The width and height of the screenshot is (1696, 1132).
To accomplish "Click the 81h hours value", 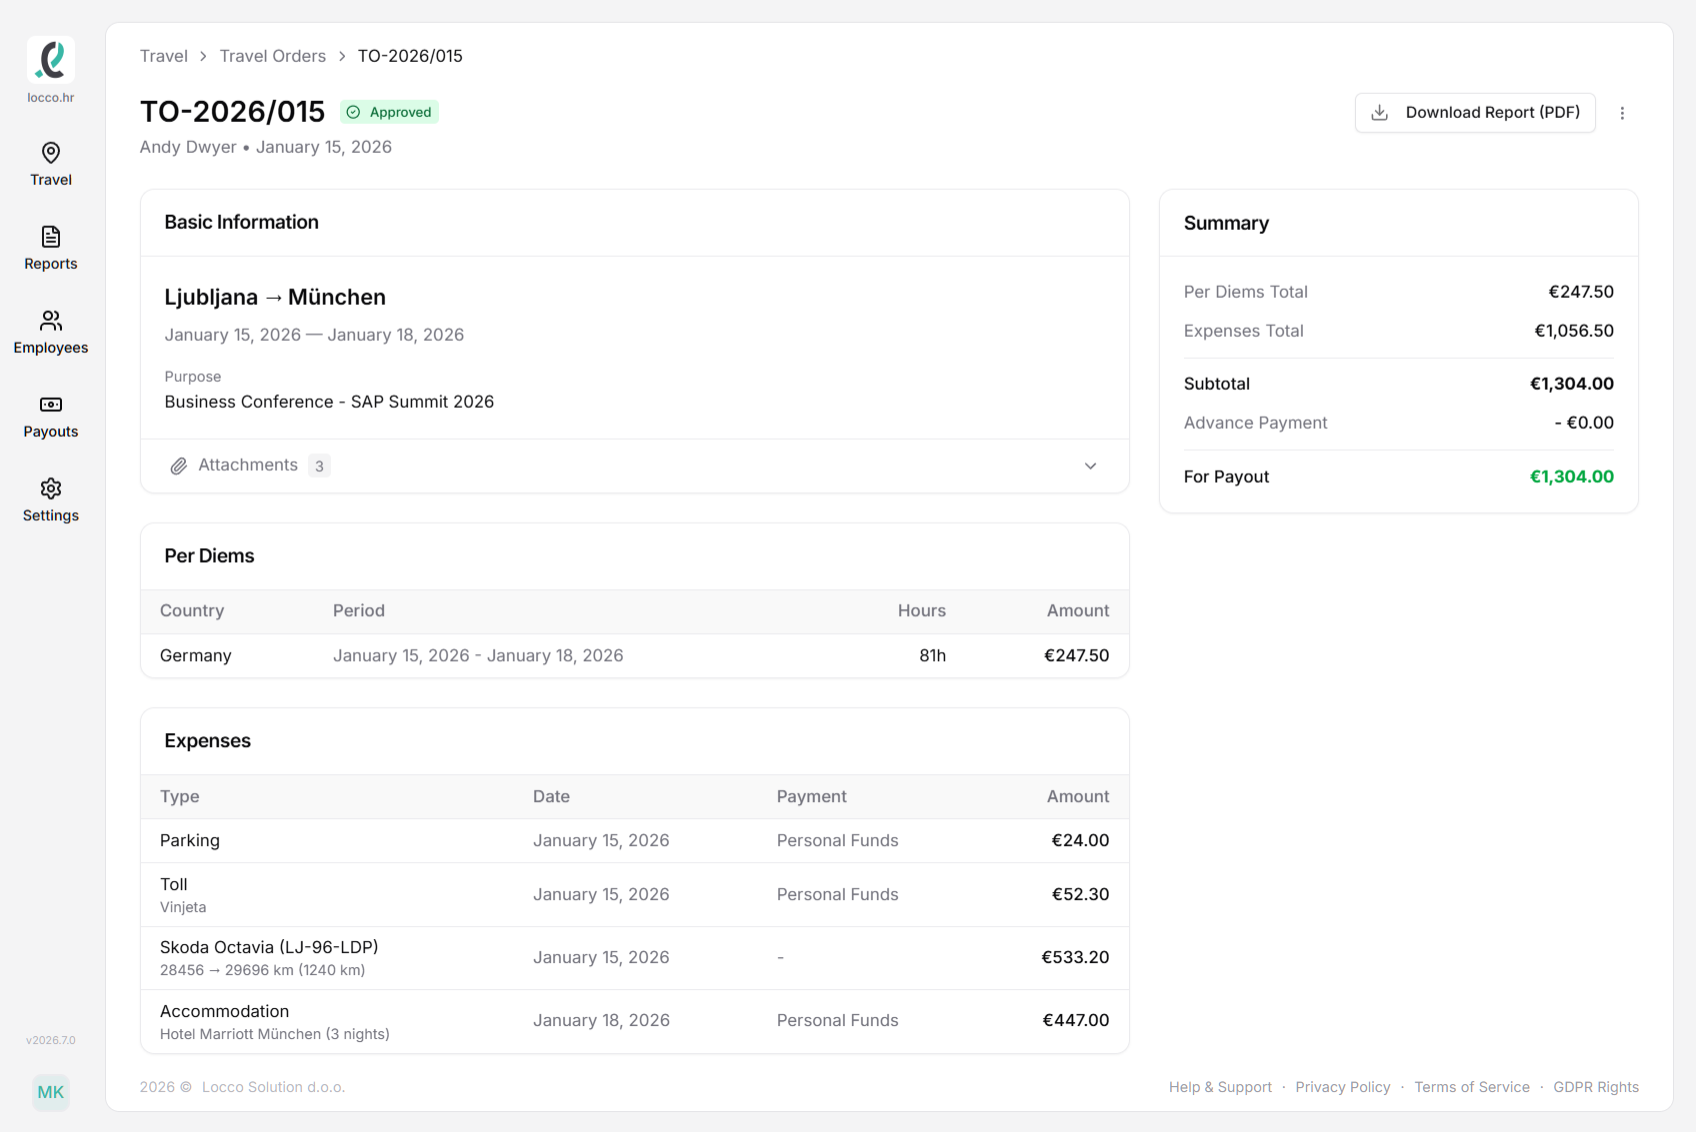I will (932, 656).
